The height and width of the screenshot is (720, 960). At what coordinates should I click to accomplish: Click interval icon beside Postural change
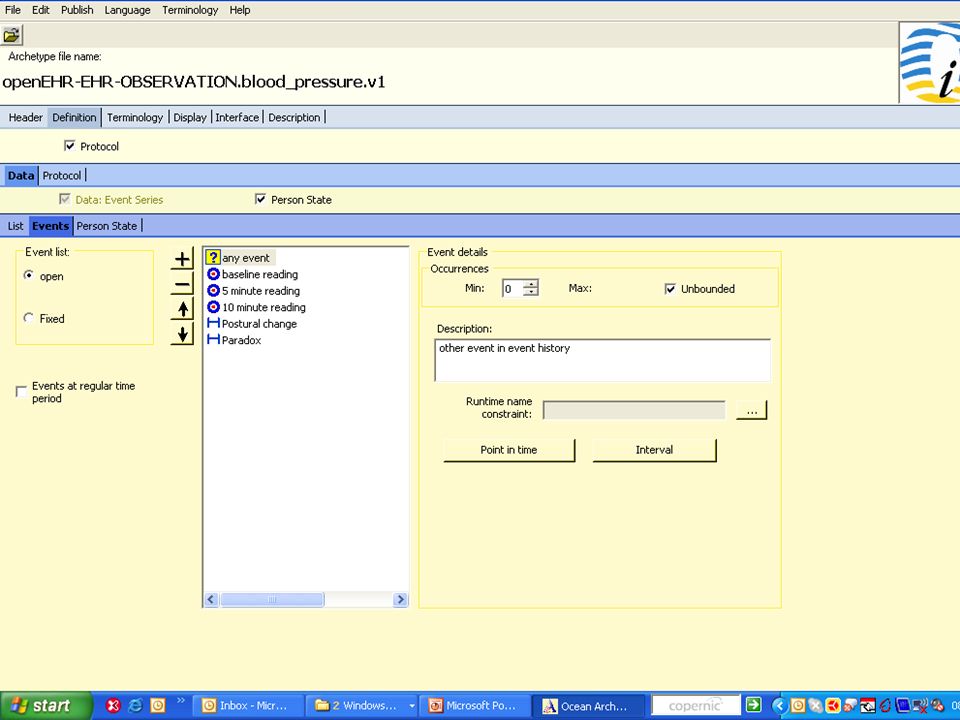pyautogui.click(x=213, y=323)
